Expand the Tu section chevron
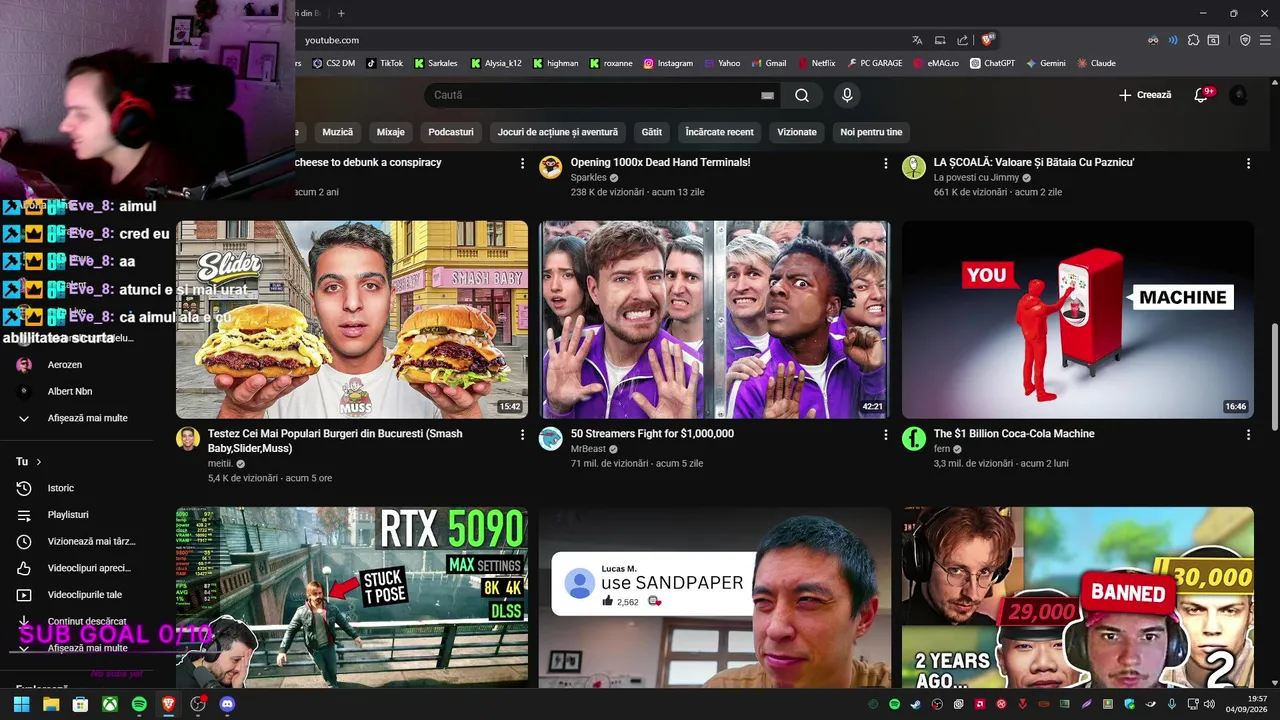The width and height of the screenshot is (1280, 720). 39,462
